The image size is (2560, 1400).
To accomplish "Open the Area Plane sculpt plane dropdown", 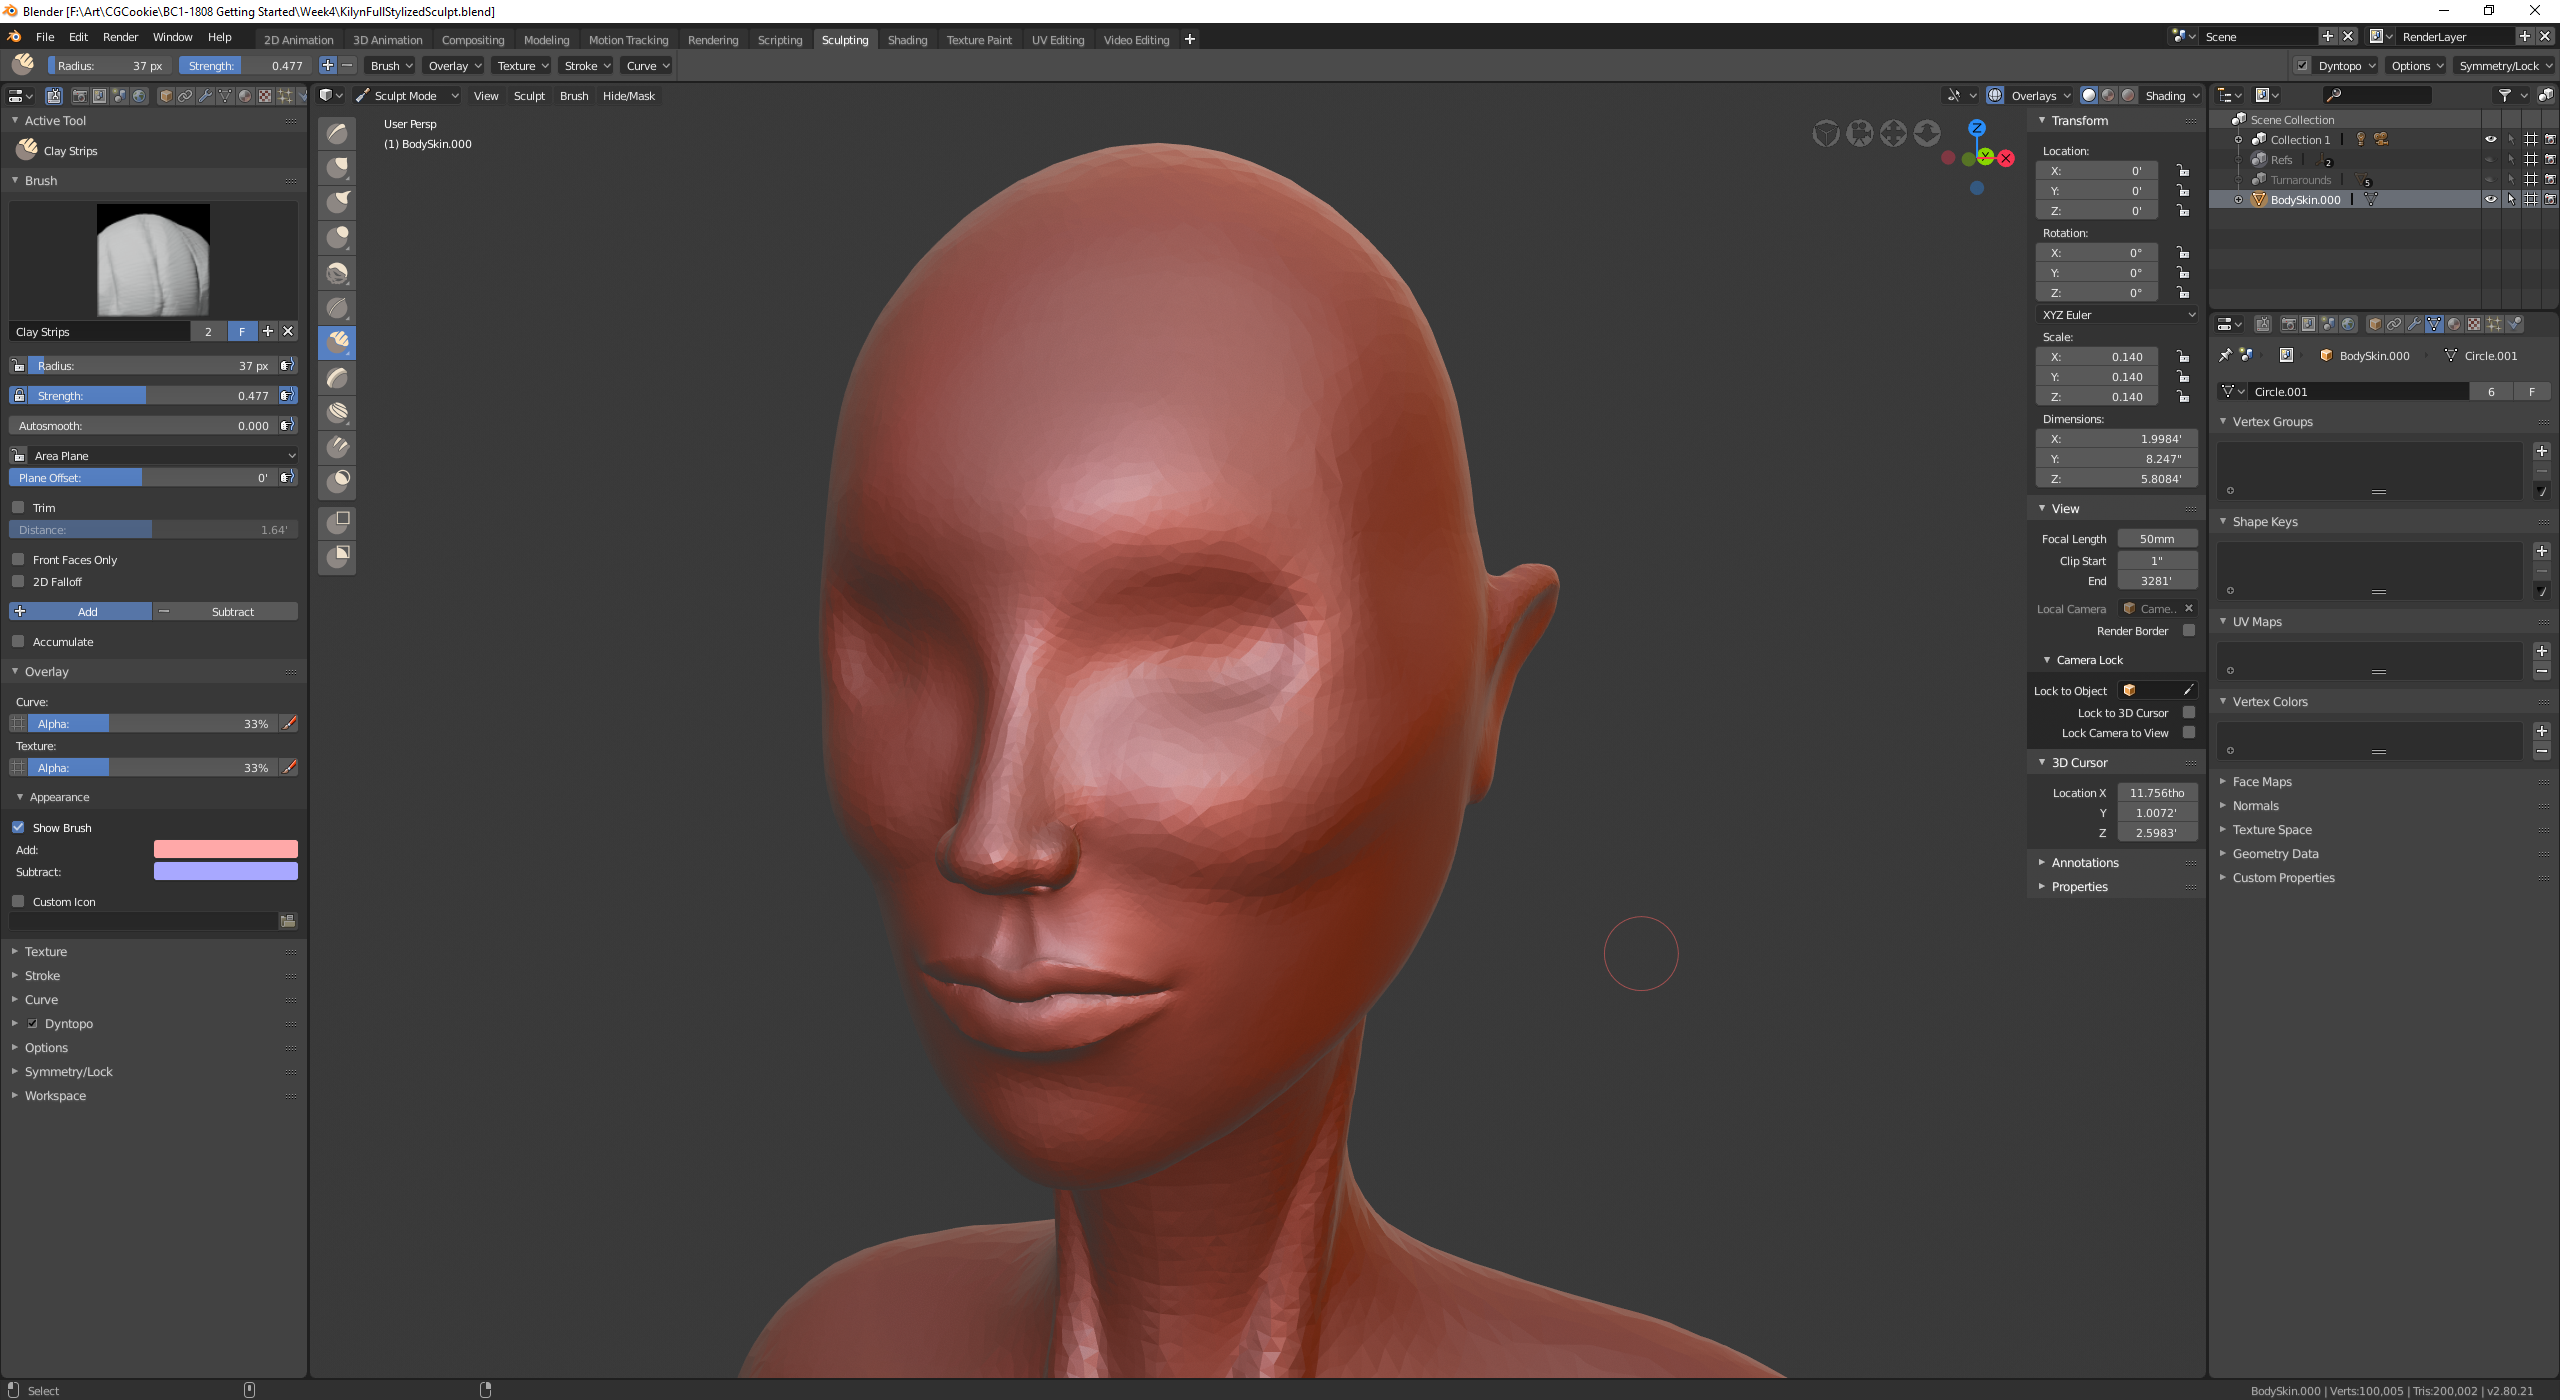I will click(160, 456).
